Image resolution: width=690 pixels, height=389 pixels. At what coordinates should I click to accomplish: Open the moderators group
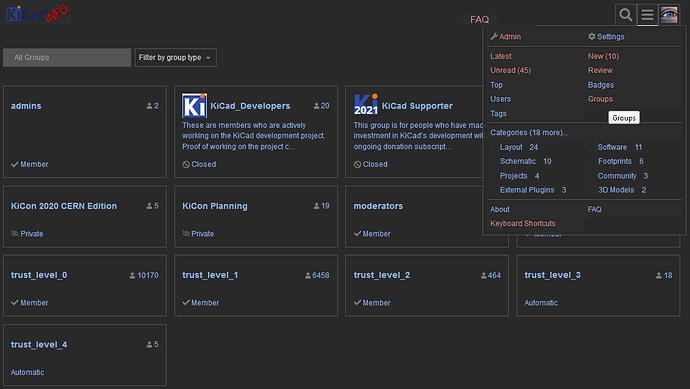378,206
